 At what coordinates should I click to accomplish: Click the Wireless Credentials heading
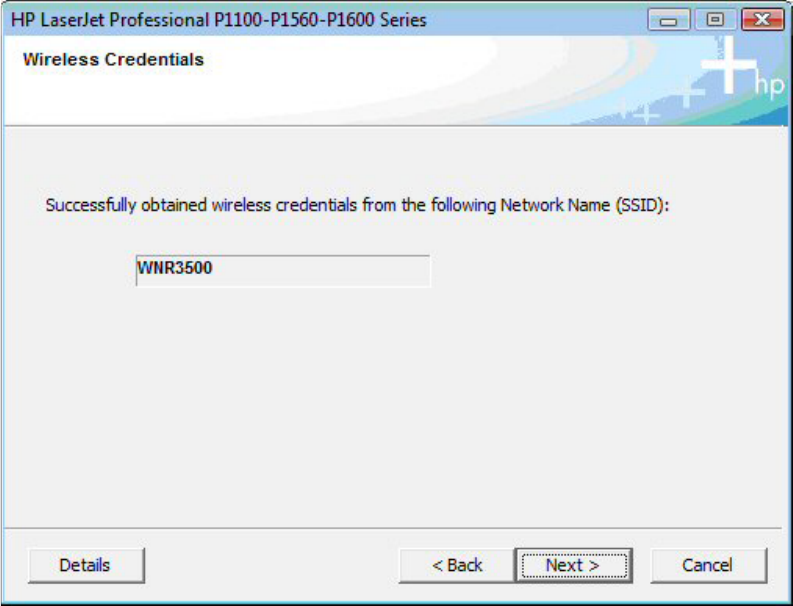click(113, 59)
